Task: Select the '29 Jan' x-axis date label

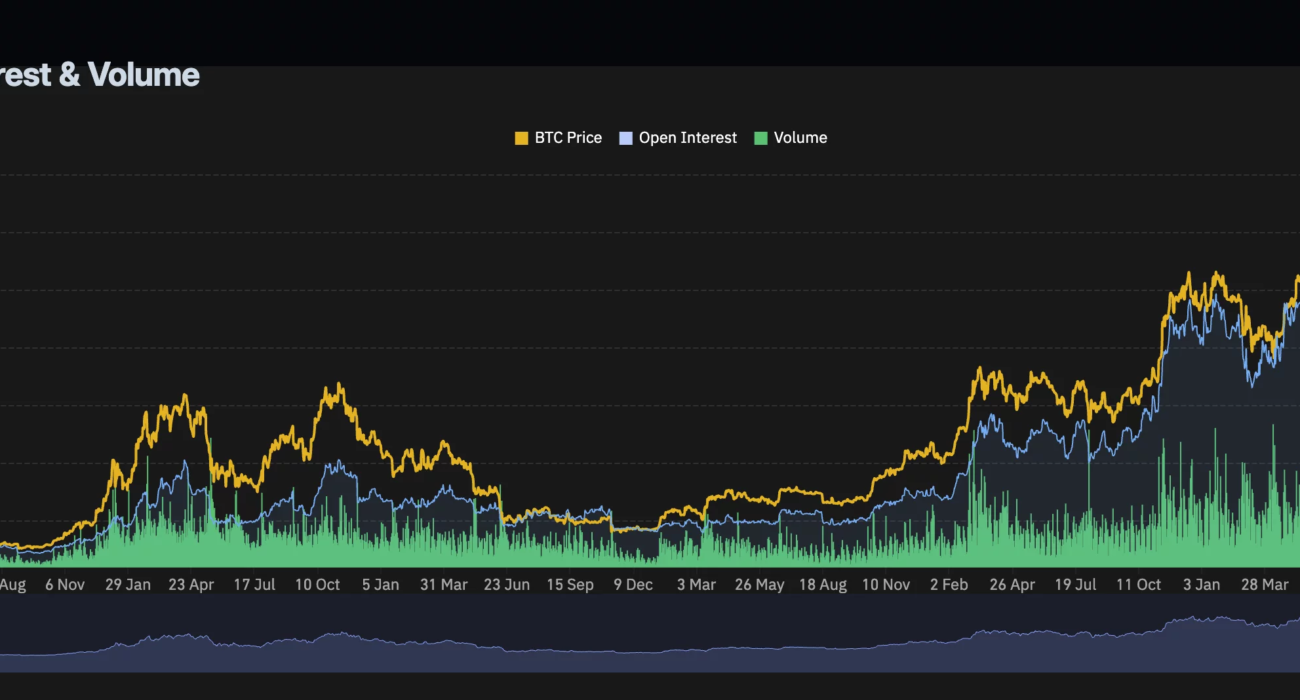Action: (128, 585)
